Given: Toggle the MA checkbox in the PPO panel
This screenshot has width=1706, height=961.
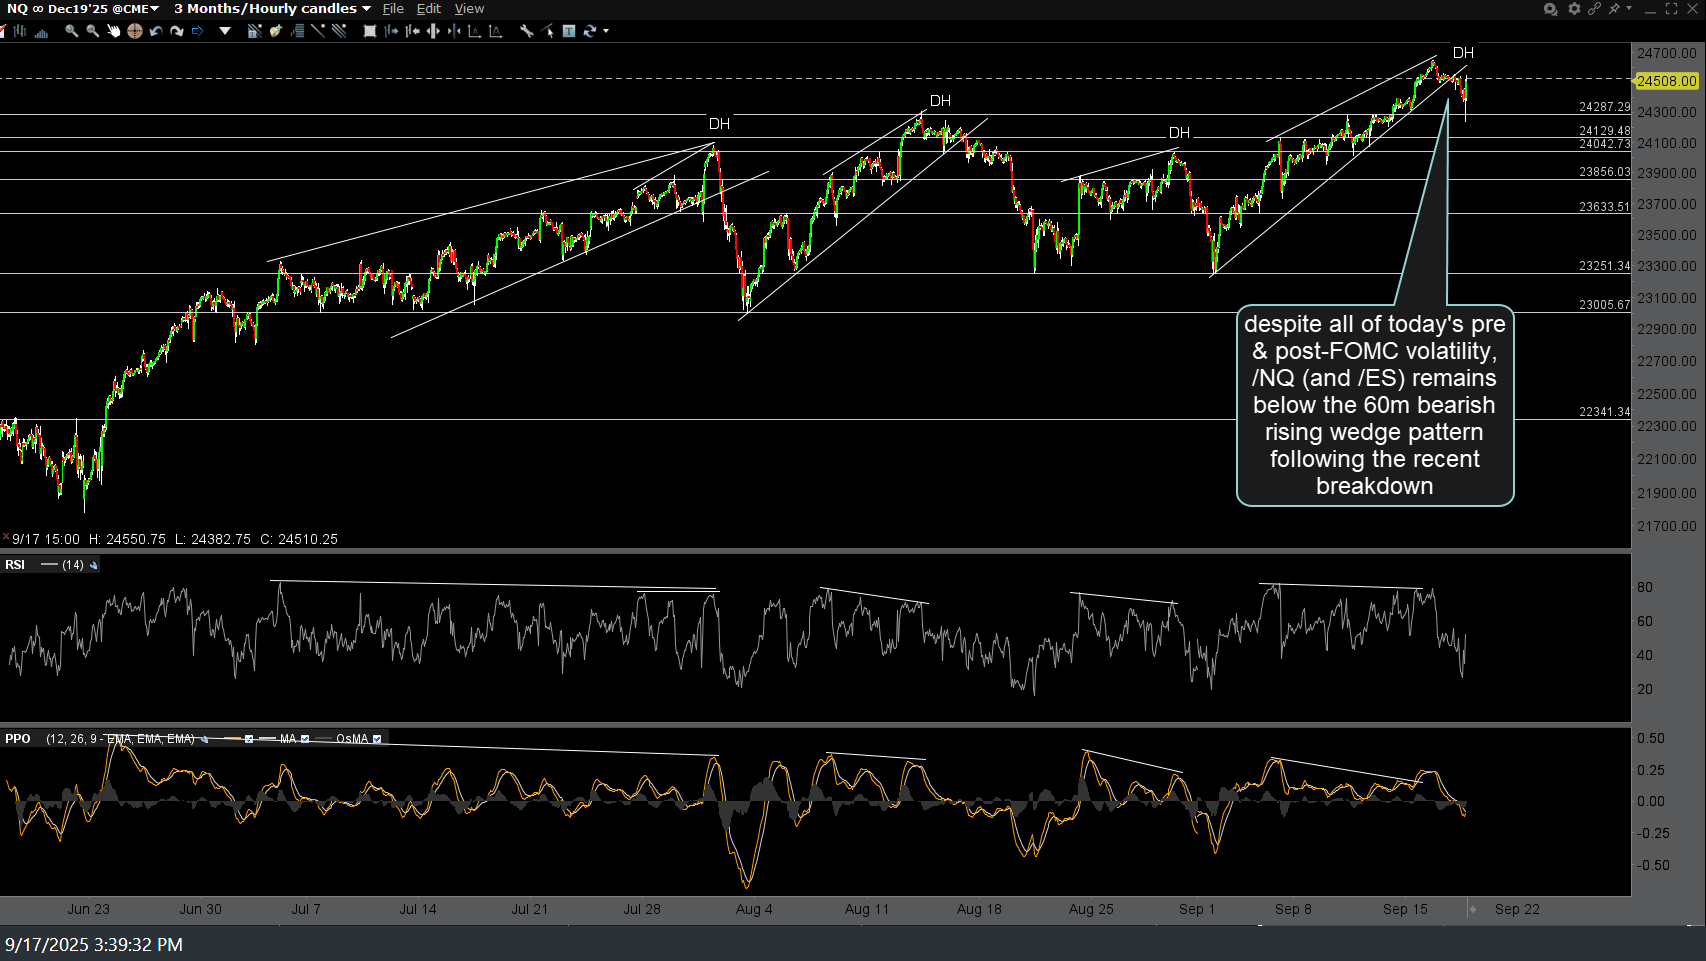Looking at the screenshot, I should (305, 739).
